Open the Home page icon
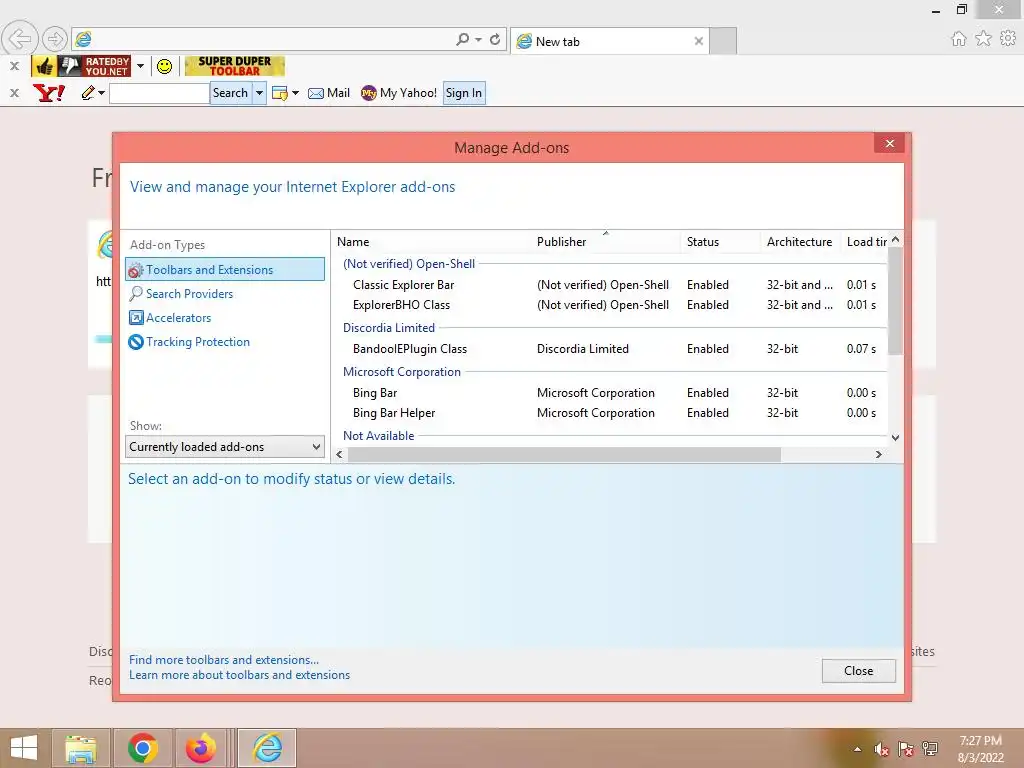Image resolution: width=1024 pixels, height=768 pixels. pyautogui.click(x=959, y=39)
